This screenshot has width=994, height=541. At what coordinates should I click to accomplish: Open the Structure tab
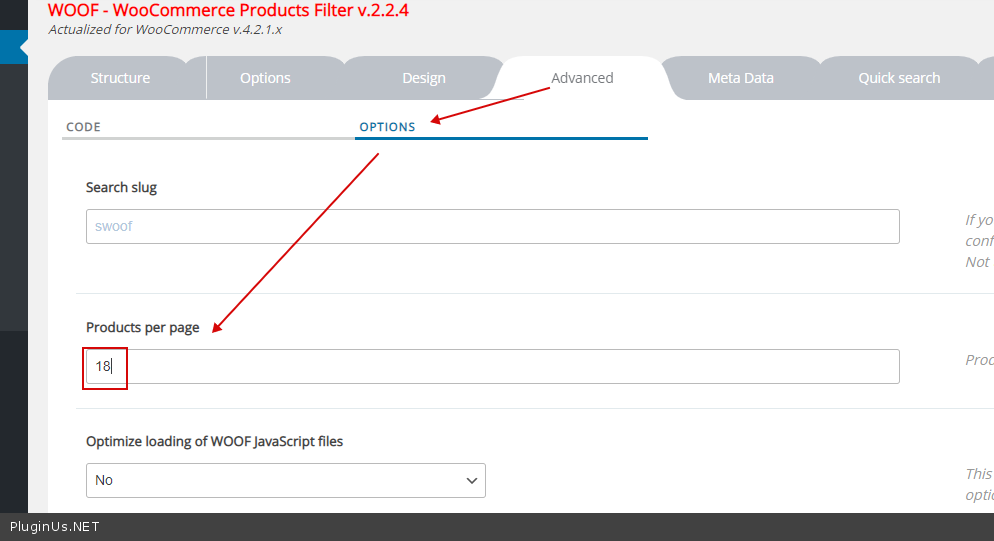tap(120, 78)
